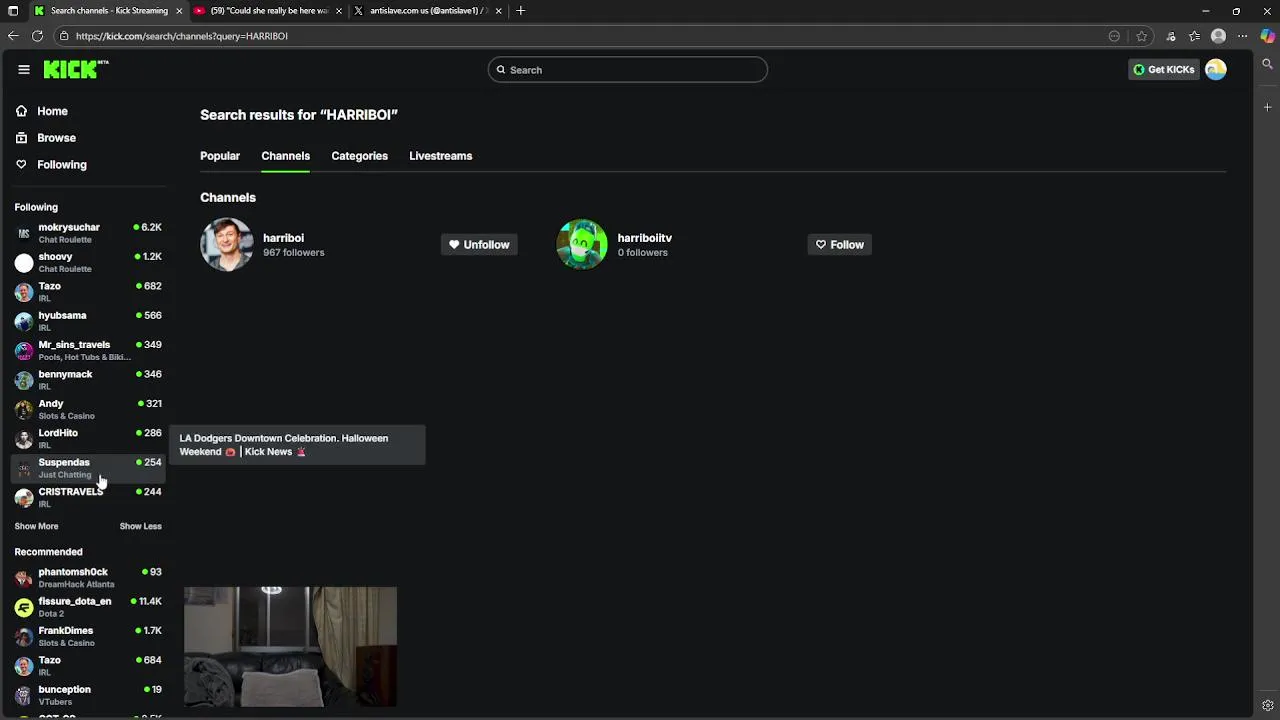Open browser media control icon
This screenshot has height=720, width=1280.
(x=1170, y=36)
